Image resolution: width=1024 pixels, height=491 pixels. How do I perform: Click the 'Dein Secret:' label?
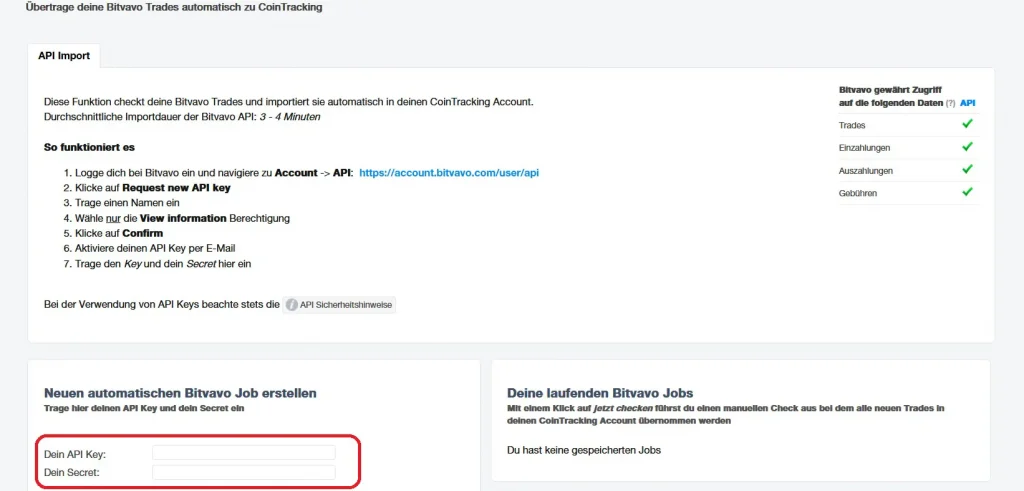click(71, 473)
